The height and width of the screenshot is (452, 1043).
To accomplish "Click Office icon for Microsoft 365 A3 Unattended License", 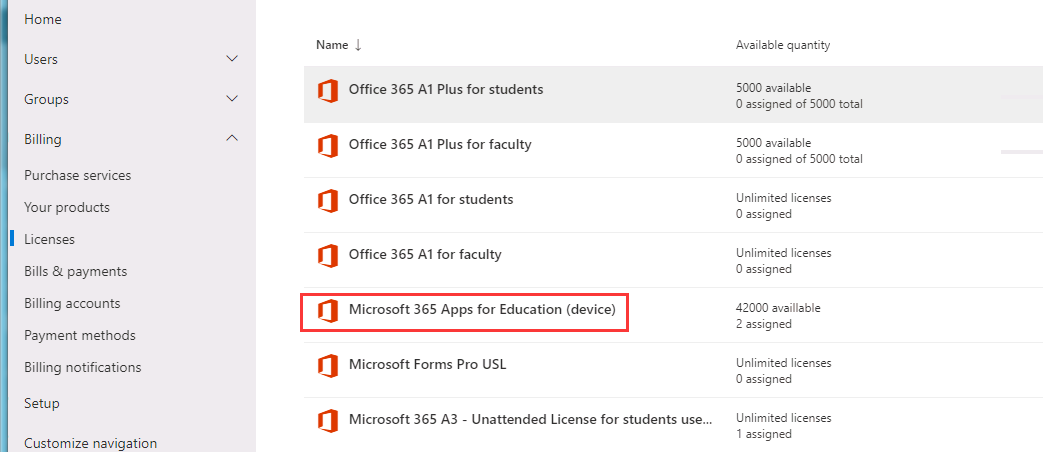I will [x=327, y=421].
